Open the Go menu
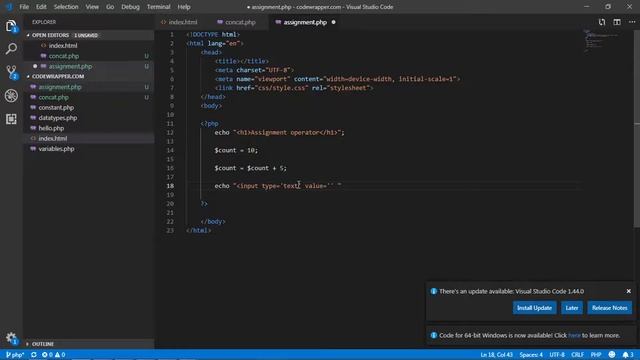This screenshot has width=640, height=360. [x=110, y=7]
